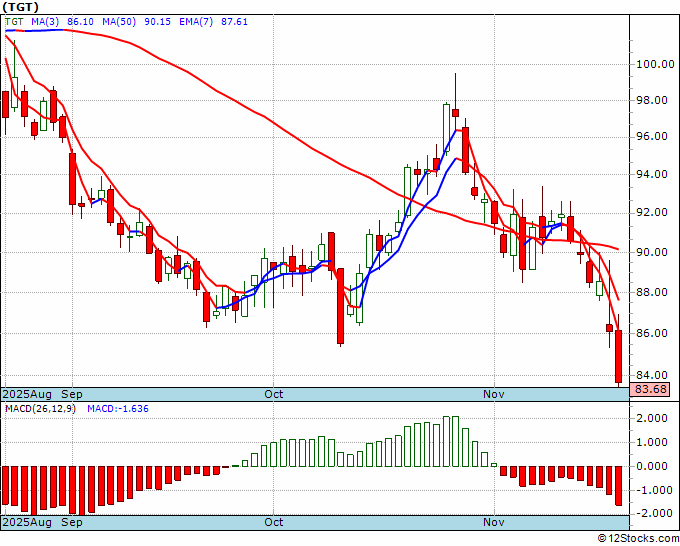The image size is (680, 546).
Task: Click the EMA(7) legend label
Action: [x=196, y=22]
